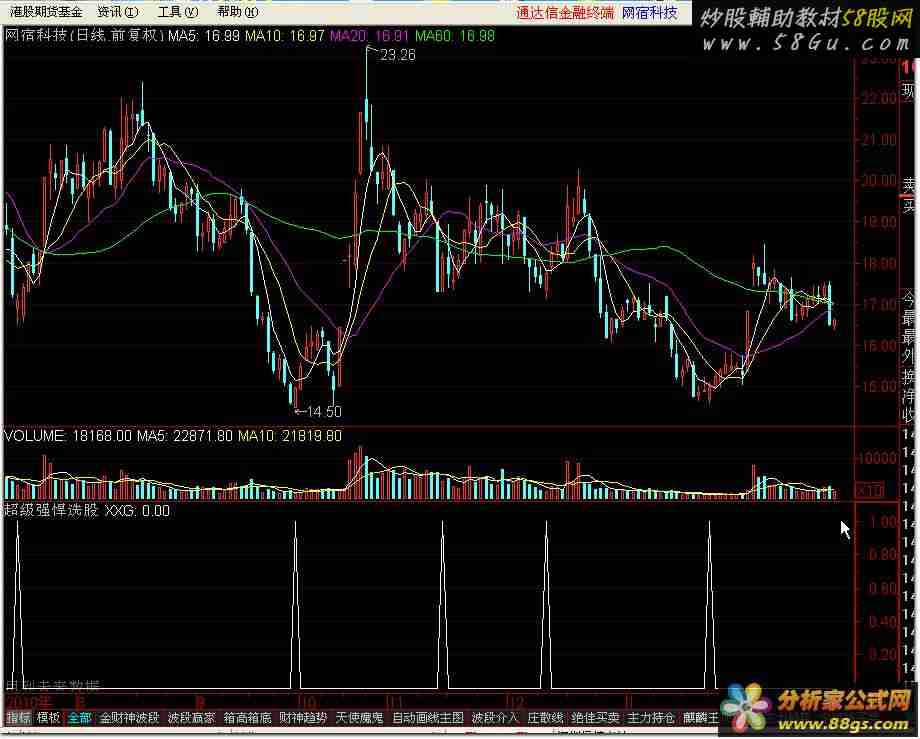Switch to 箱高箱底 indicator tab
The height and width of the screenshot is (739, 920).
point(247,717)
